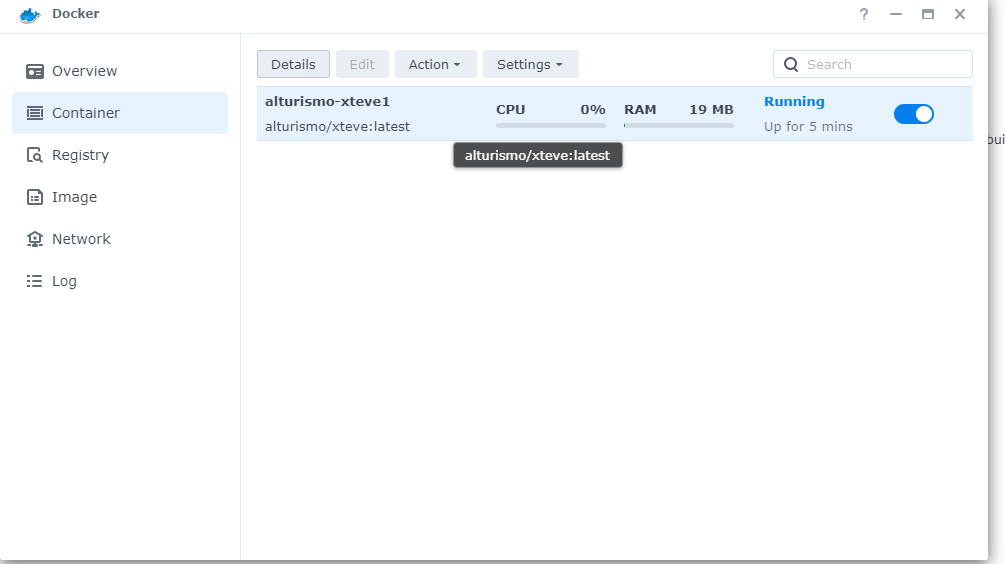The height and width of the screenshot is (564, 1005).
Task: Click the 0% CPU value
Action: pos(593,110)
